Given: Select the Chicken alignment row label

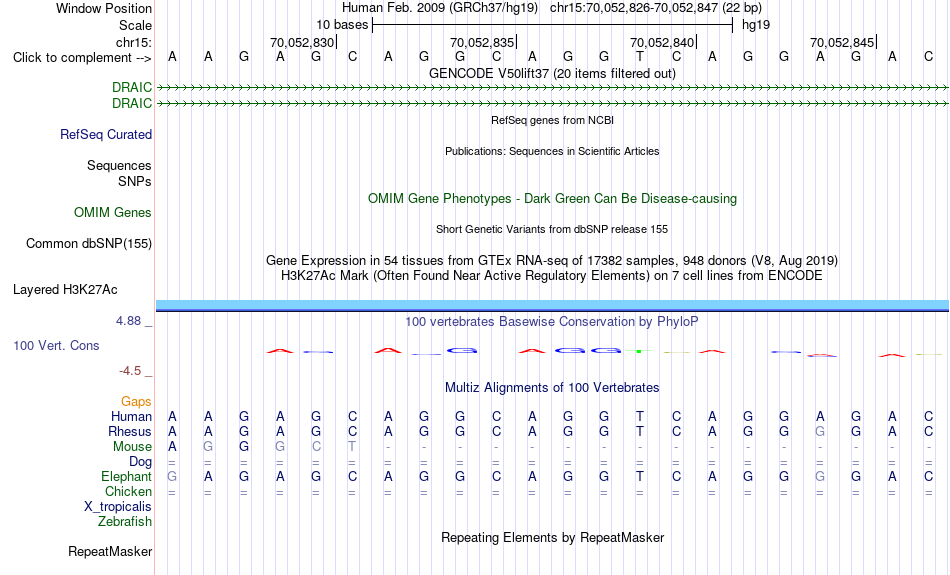Looking at the screenshot, I should (128, 491).
